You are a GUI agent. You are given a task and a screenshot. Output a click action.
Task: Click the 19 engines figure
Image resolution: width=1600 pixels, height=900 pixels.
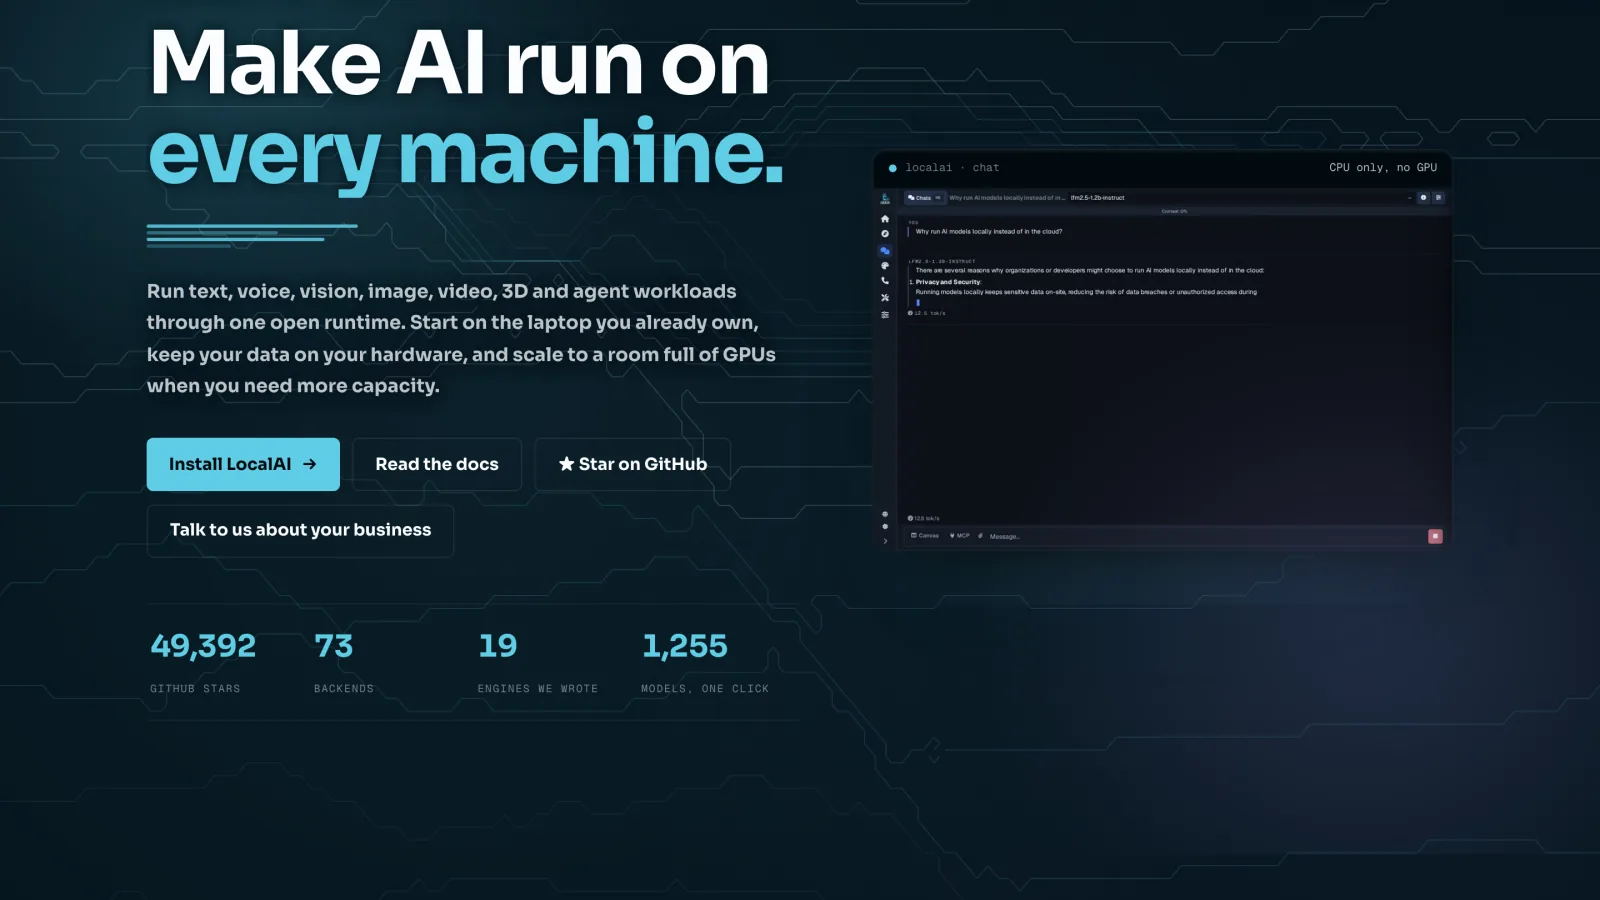point(497,646)
